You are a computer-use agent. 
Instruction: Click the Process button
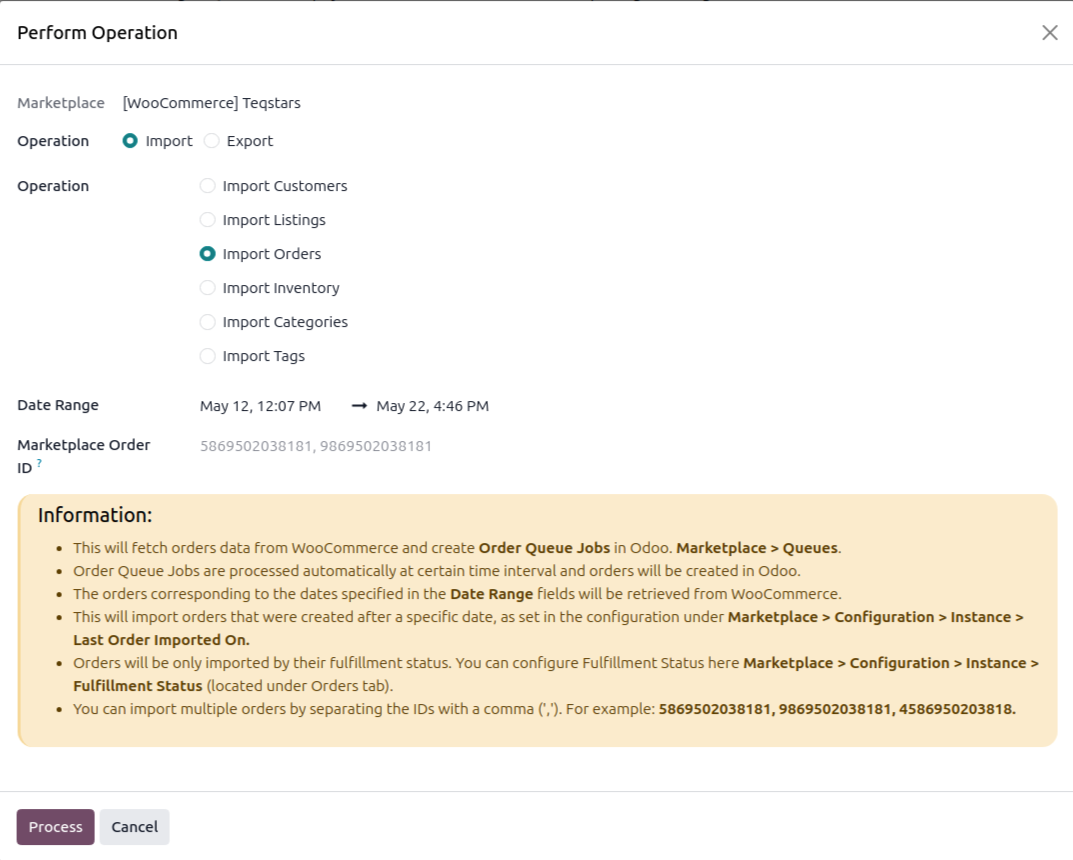[55, 826]
